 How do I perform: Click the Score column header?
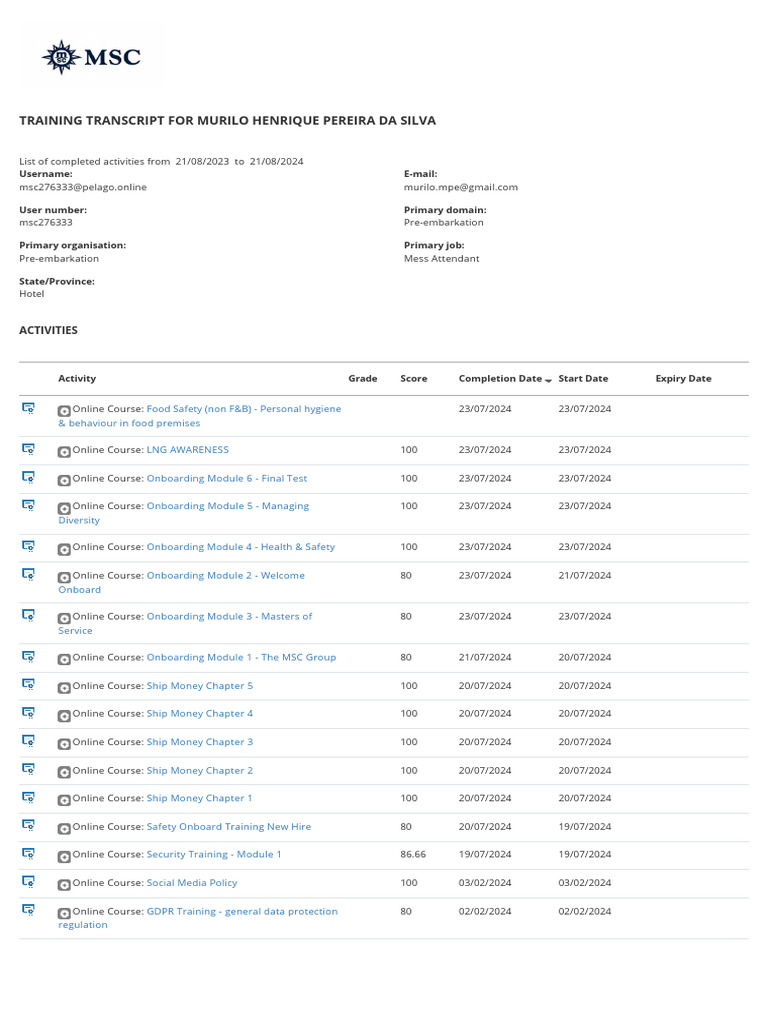(413, 378)
